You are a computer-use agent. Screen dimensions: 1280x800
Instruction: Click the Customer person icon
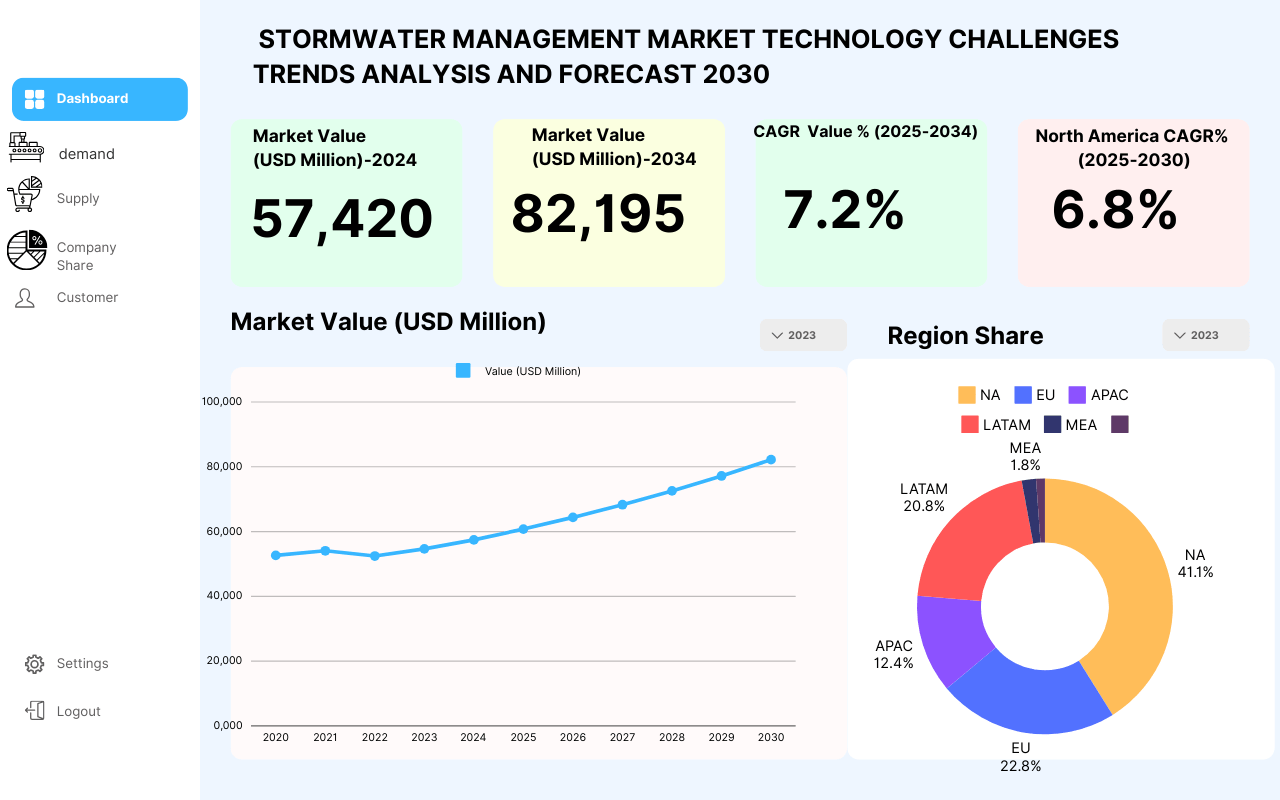tap(25, 298)
